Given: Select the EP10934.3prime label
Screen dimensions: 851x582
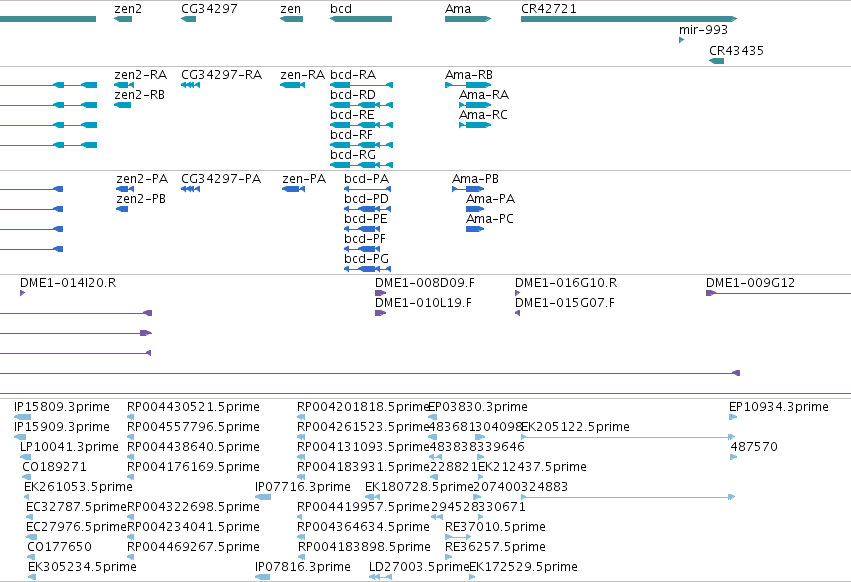Looking at the screenshot, I should click(x=779, y=407).
